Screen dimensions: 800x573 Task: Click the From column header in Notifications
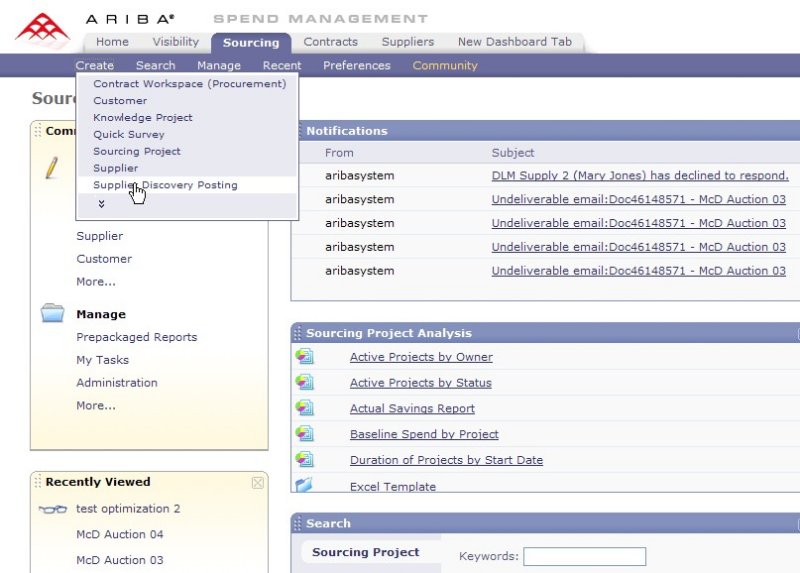click(x=339, y=153)
